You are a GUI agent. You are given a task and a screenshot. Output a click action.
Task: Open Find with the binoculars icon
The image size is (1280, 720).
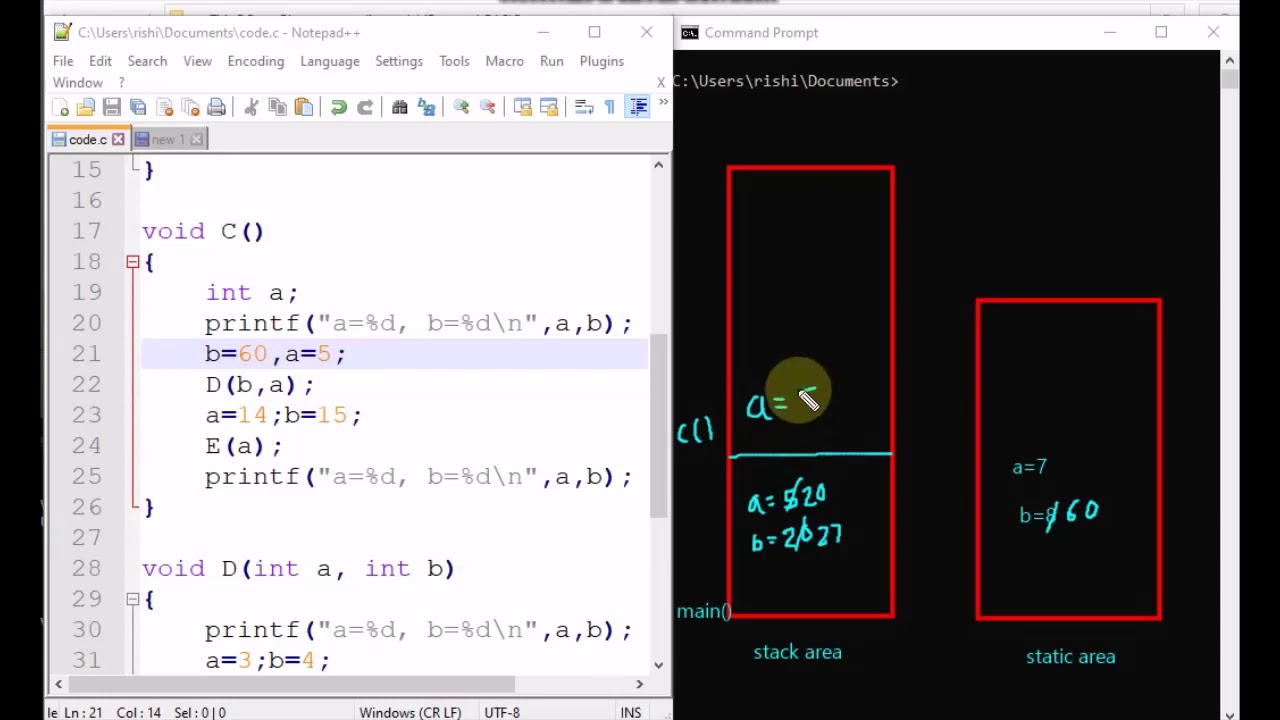(x=400, y=107)
